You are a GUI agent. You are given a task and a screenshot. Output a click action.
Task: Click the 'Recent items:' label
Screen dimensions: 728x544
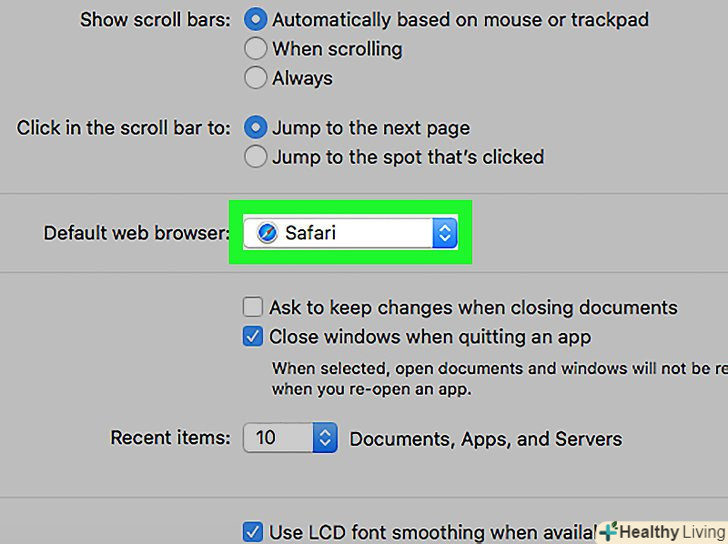[x=170, y=438]
